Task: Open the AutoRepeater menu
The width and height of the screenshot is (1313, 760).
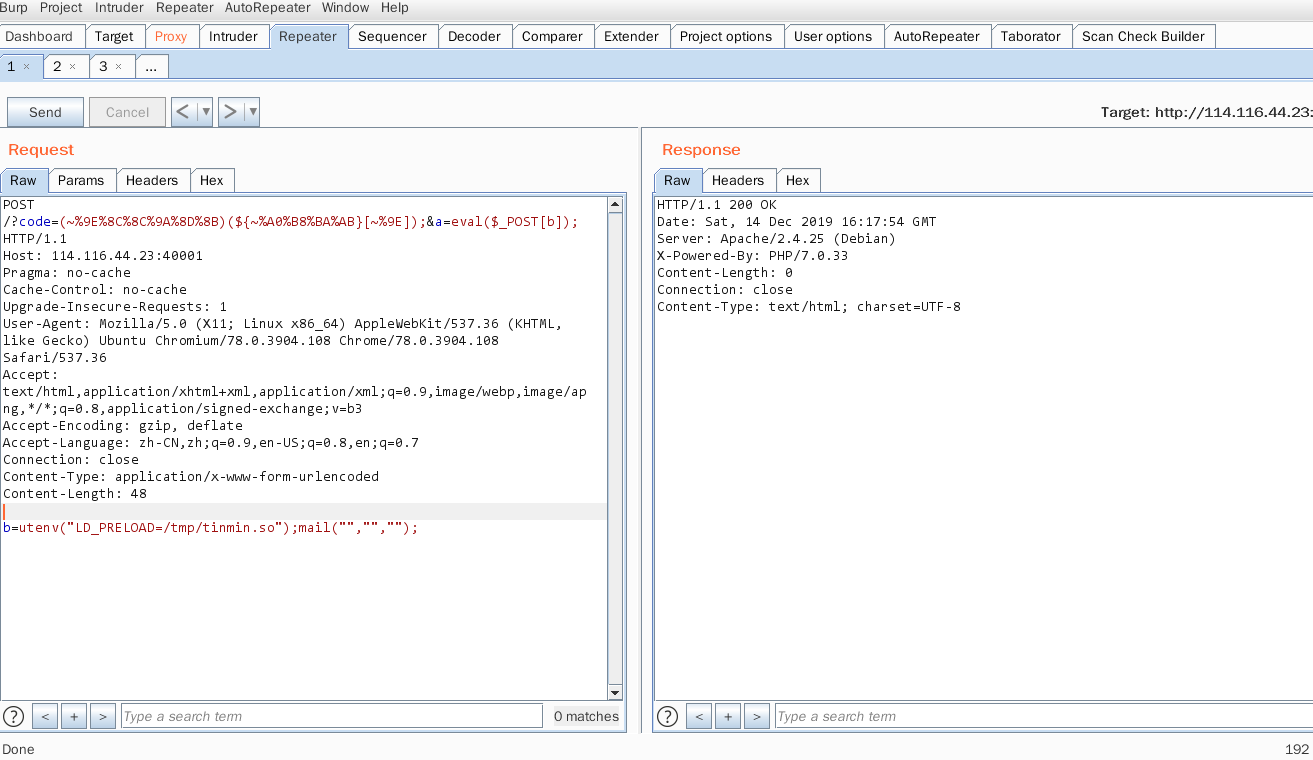Action: pos(269,7)
